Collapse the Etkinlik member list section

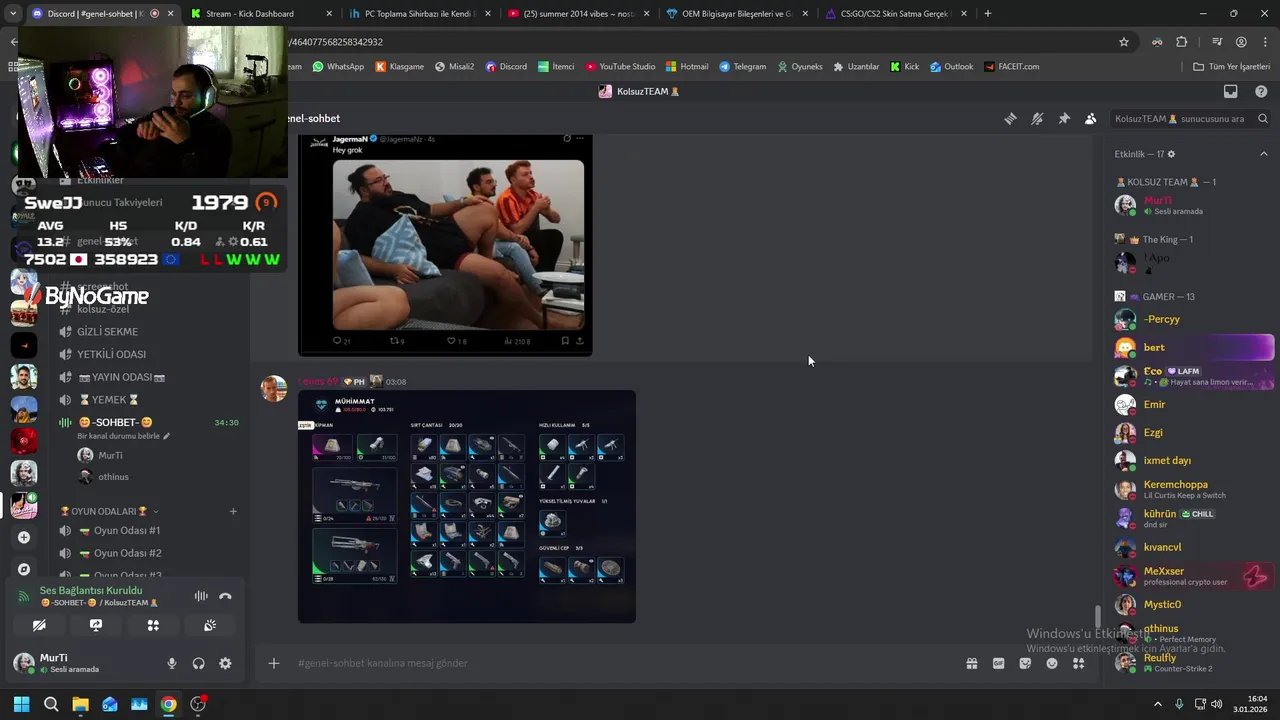1263,154
